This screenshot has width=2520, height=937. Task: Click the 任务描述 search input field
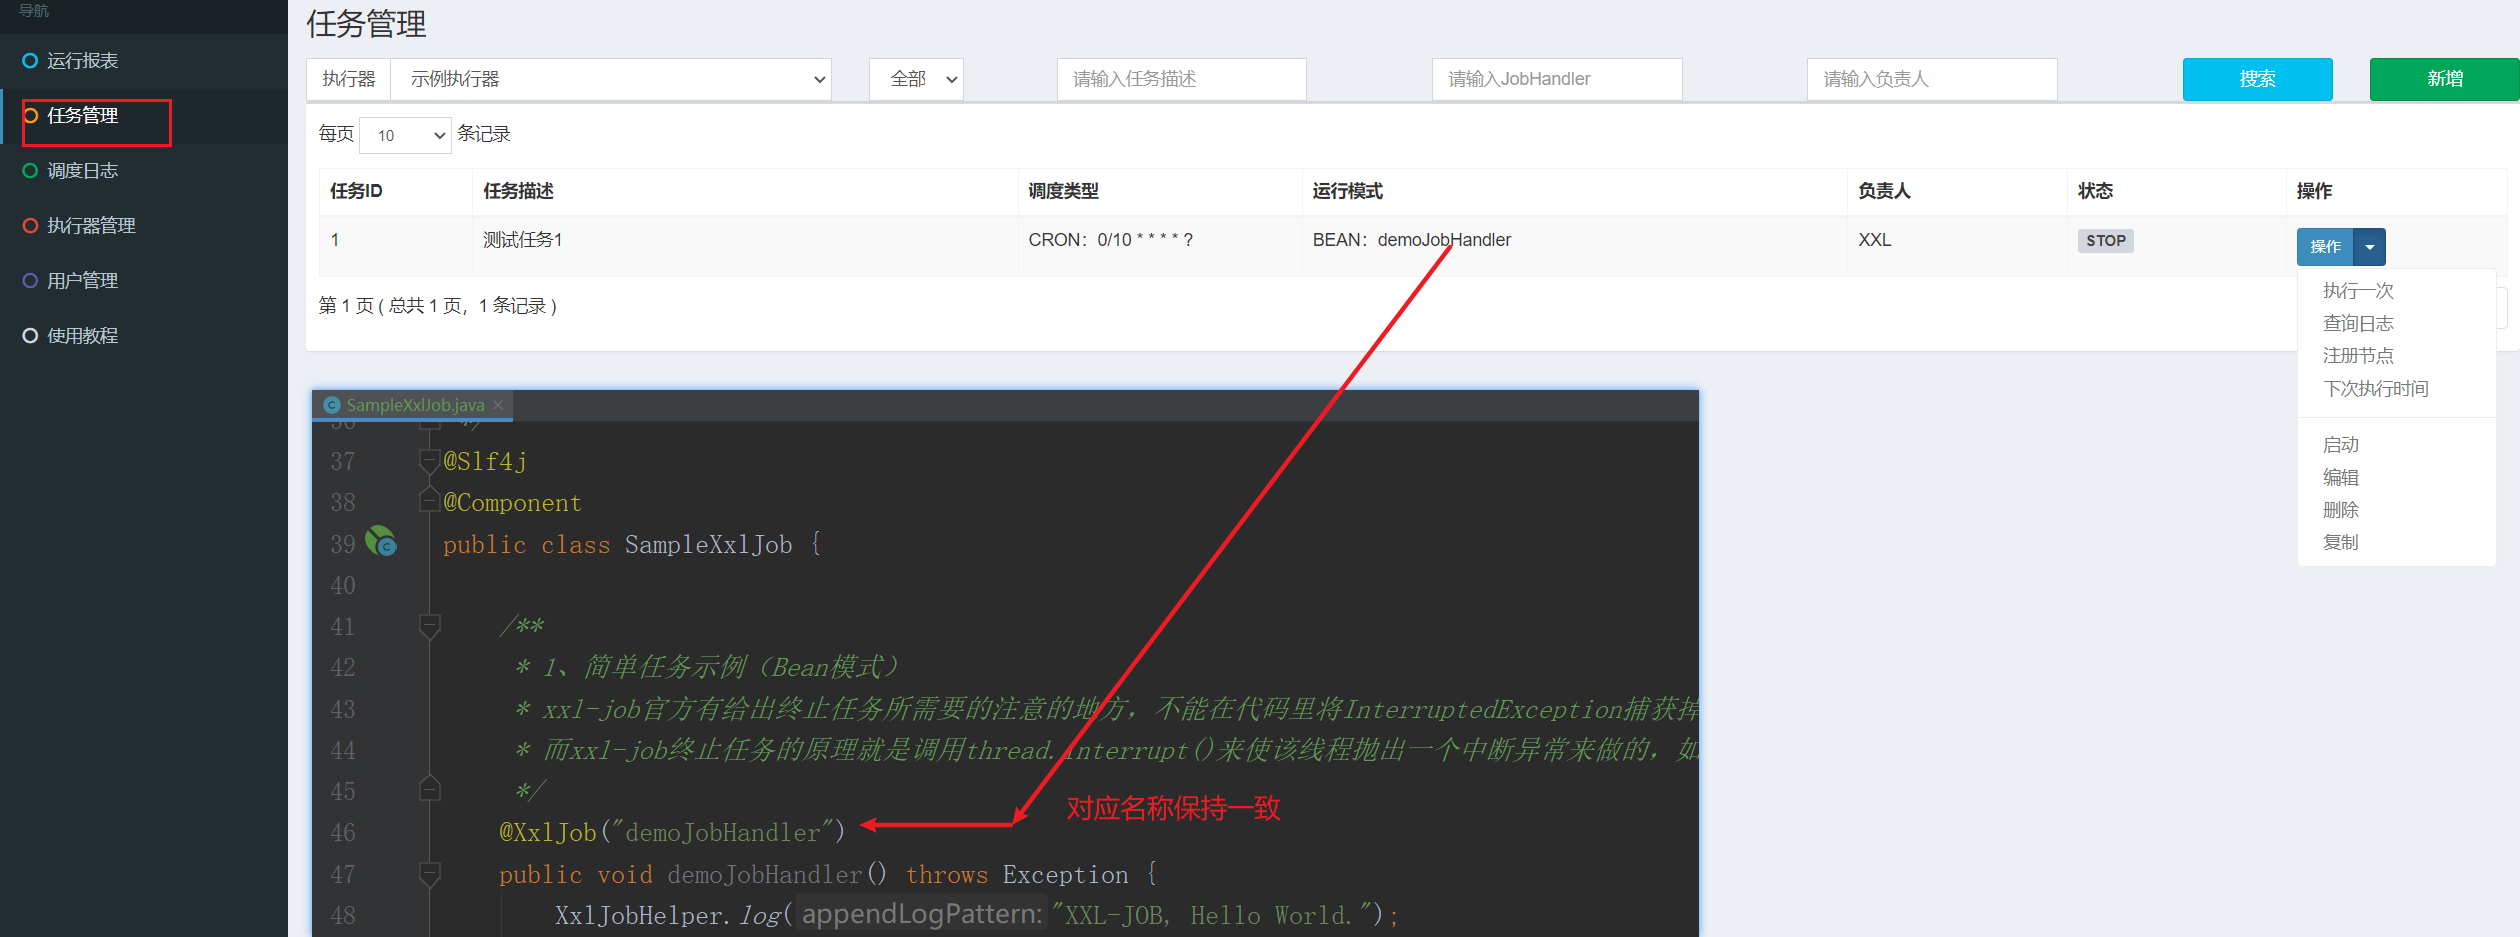tap(1181, 79)
